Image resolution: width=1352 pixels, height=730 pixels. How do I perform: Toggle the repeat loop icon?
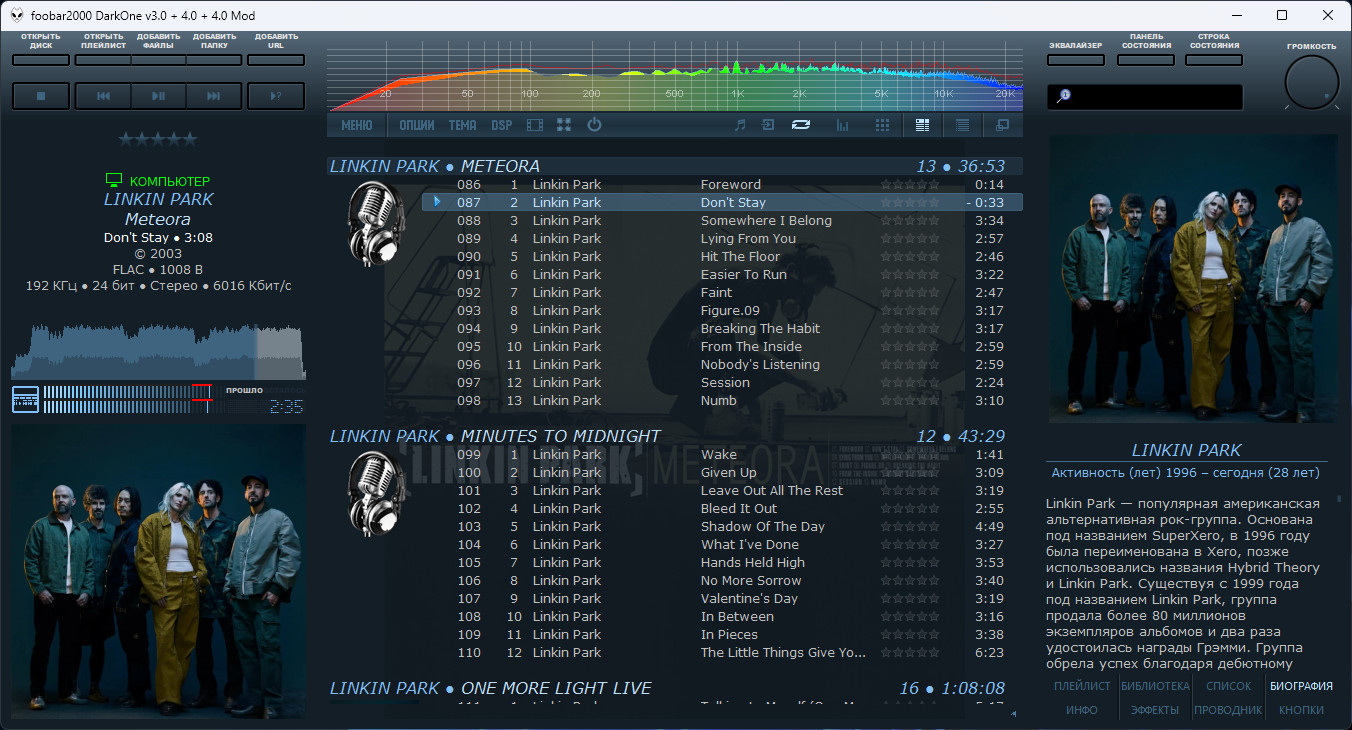pos(800,125)
